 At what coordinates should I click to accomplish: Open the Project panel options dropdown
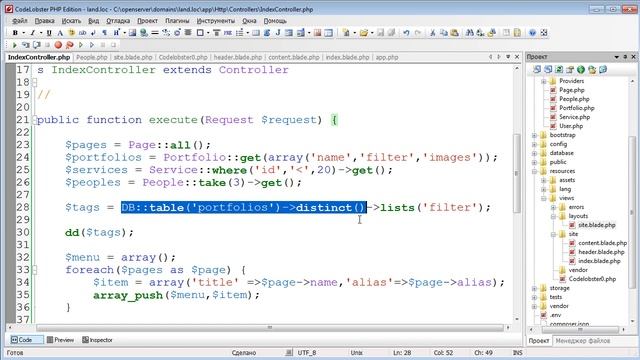[x=616, y=57]
